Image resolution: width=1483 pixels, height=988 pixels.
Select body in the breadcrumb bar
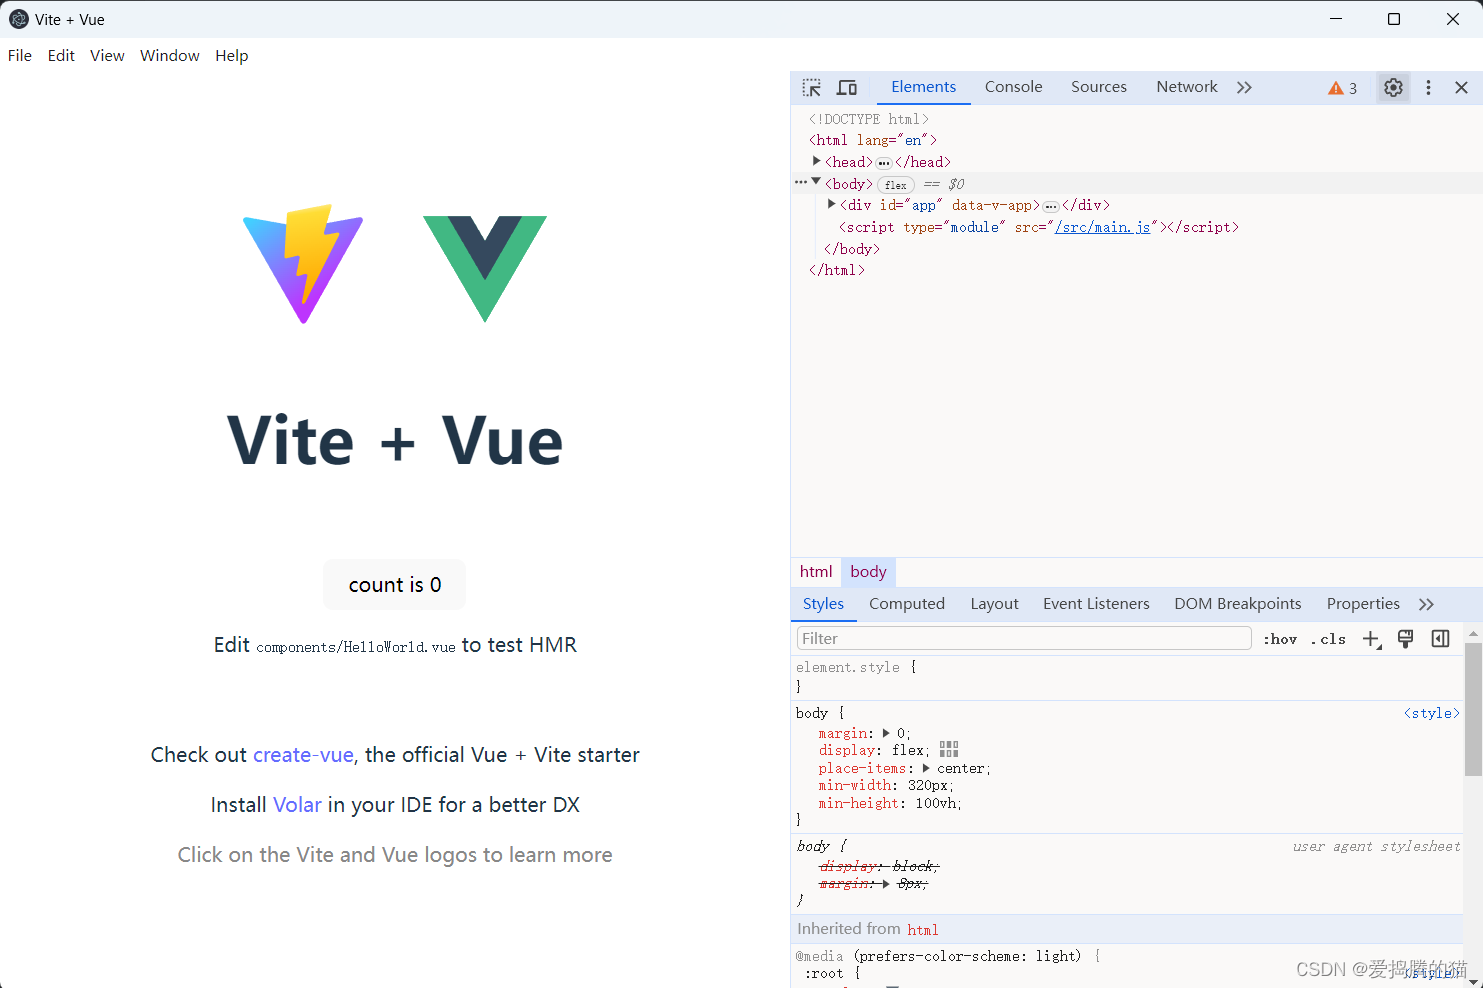pos(868,572)
